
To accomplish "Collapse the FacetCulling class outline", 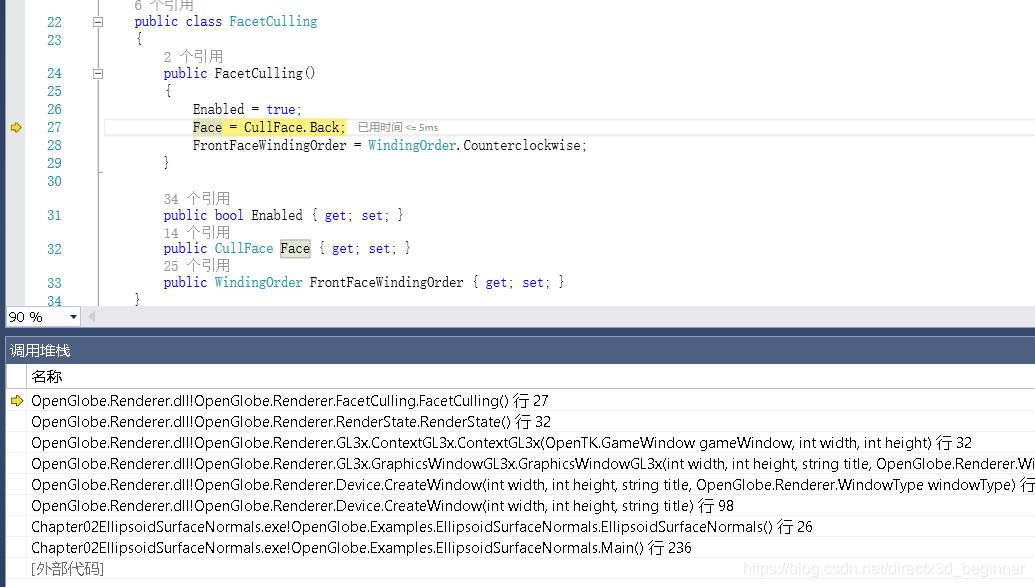I will 98,22.
